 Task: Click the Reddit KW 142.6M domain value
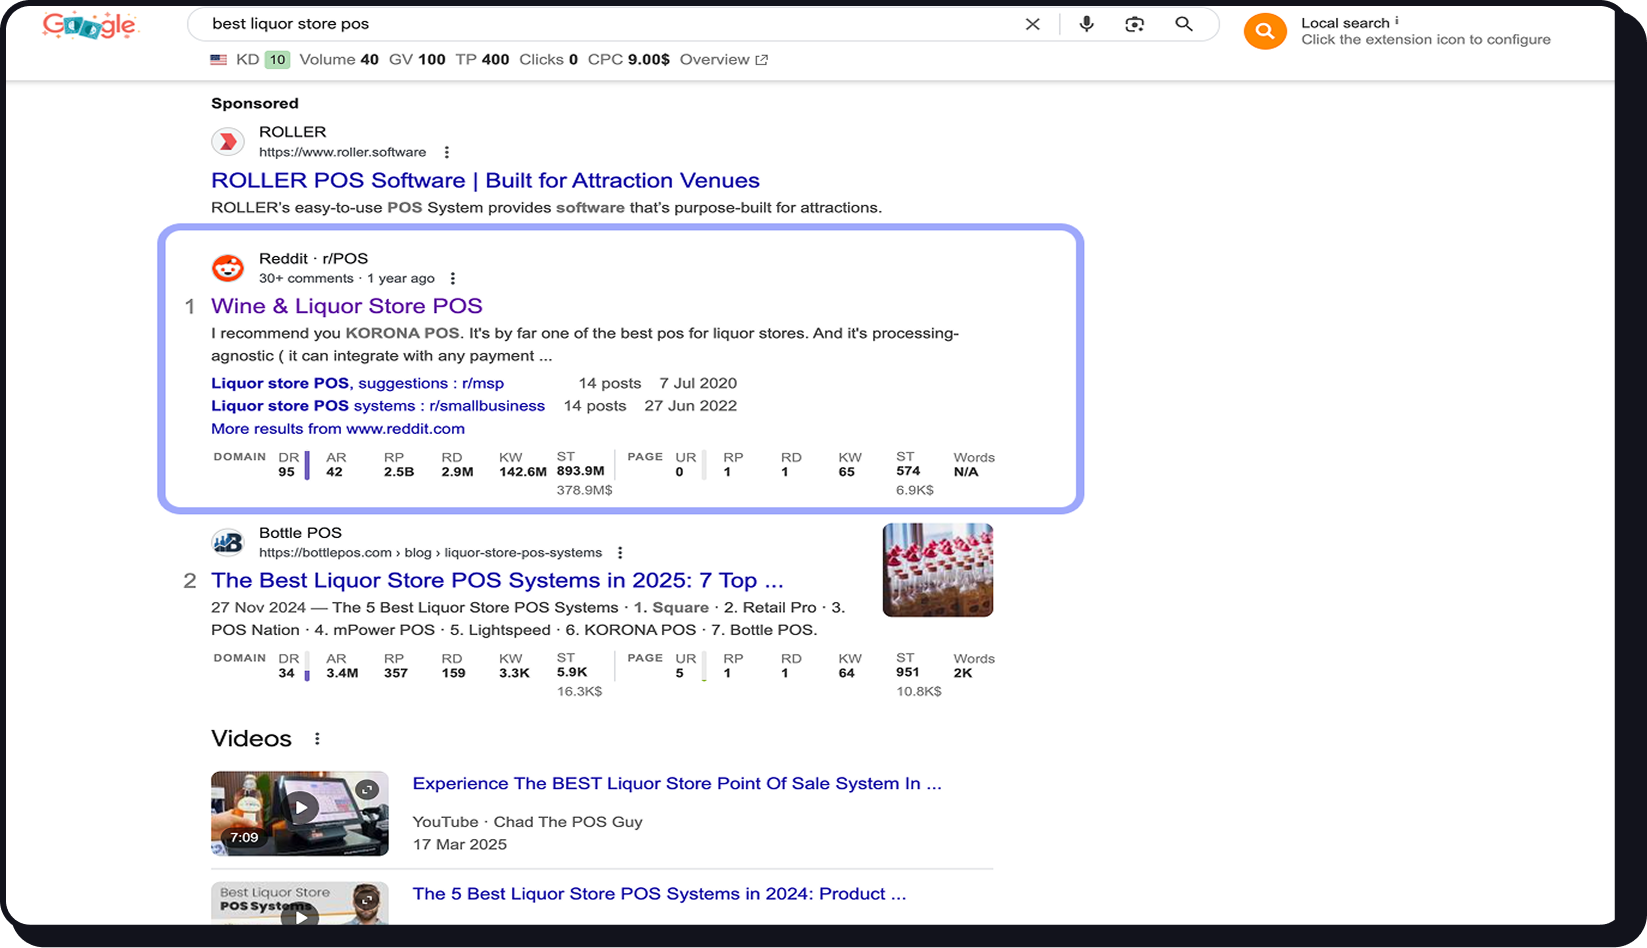click(x=523, y=472)
